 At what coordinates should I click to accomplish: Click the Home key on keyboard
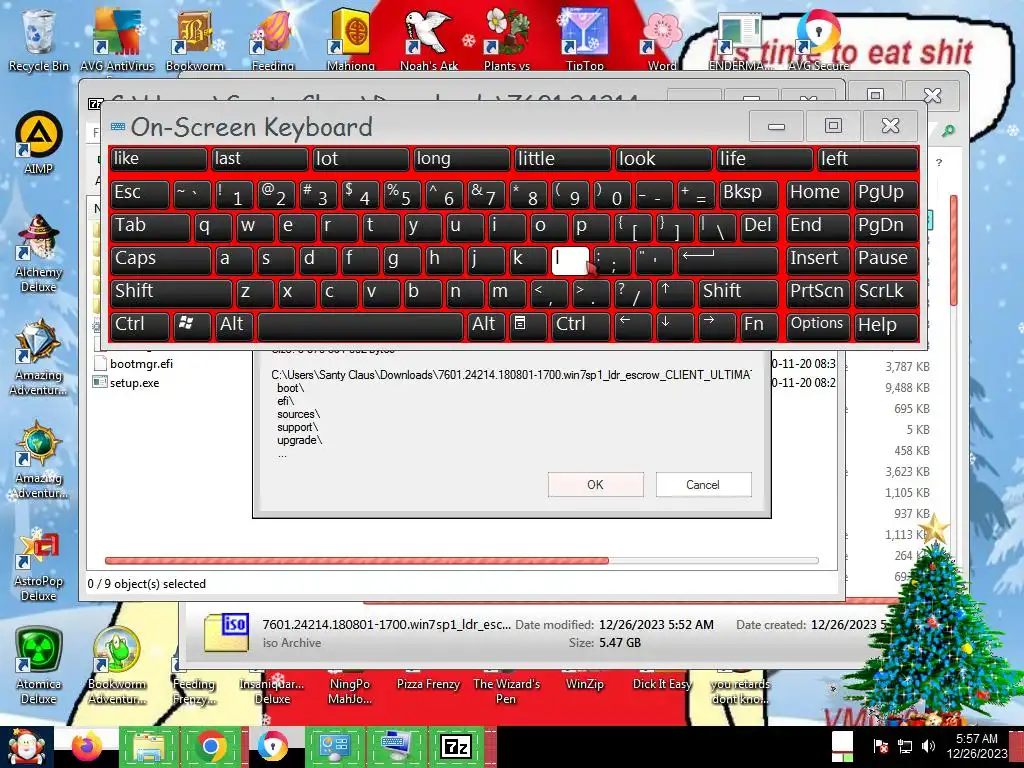click(x=818, y=194)
